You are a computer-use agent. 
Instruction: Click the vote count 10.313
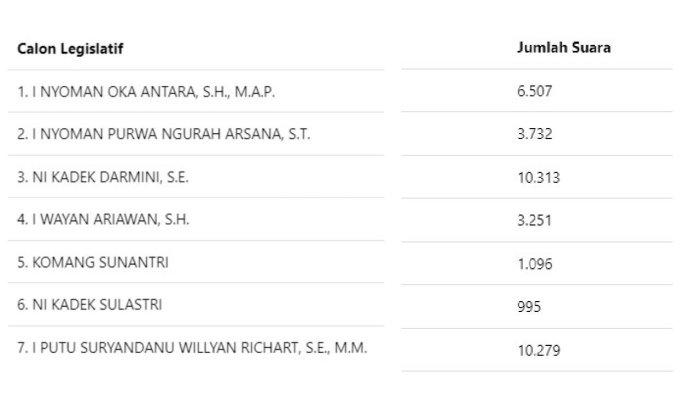(x=538, y=178)
